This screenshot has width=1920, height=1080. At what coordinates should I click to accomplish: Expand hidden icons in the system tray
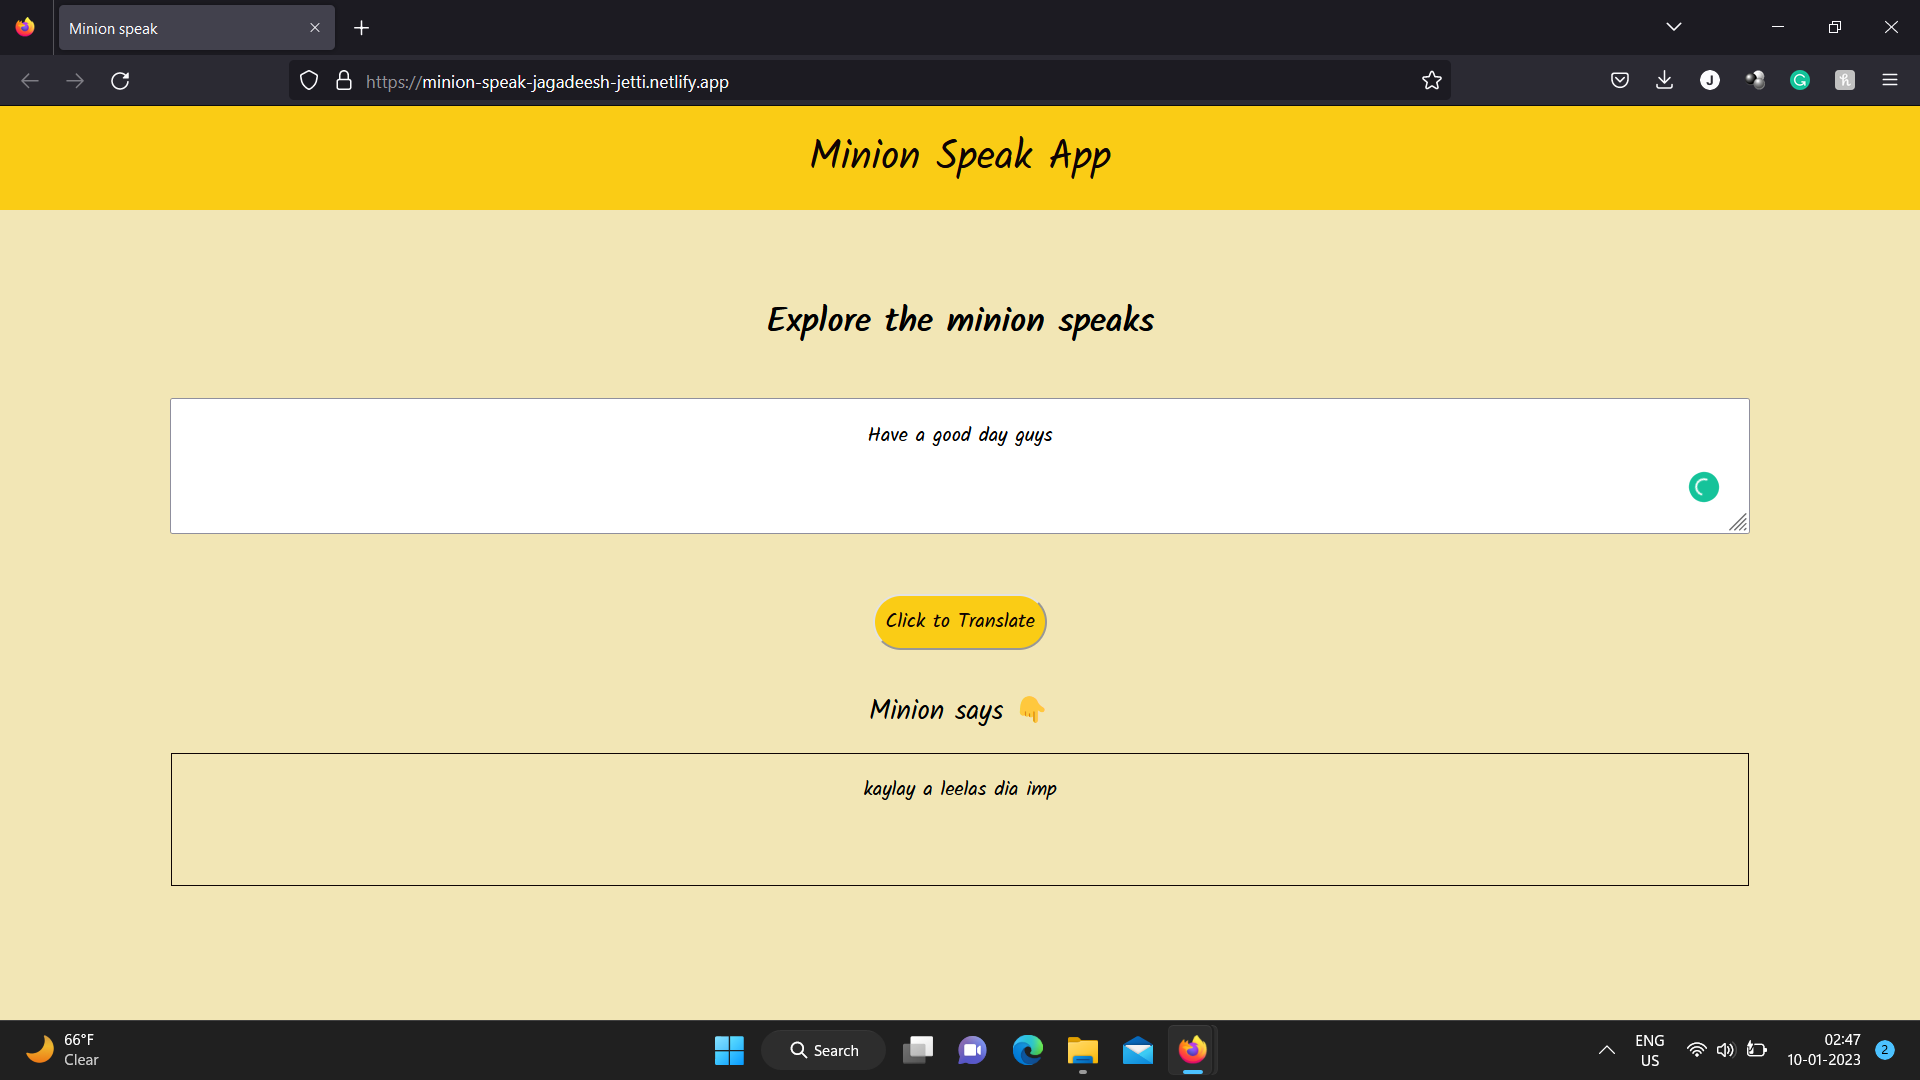[x=1607, y=1050]
